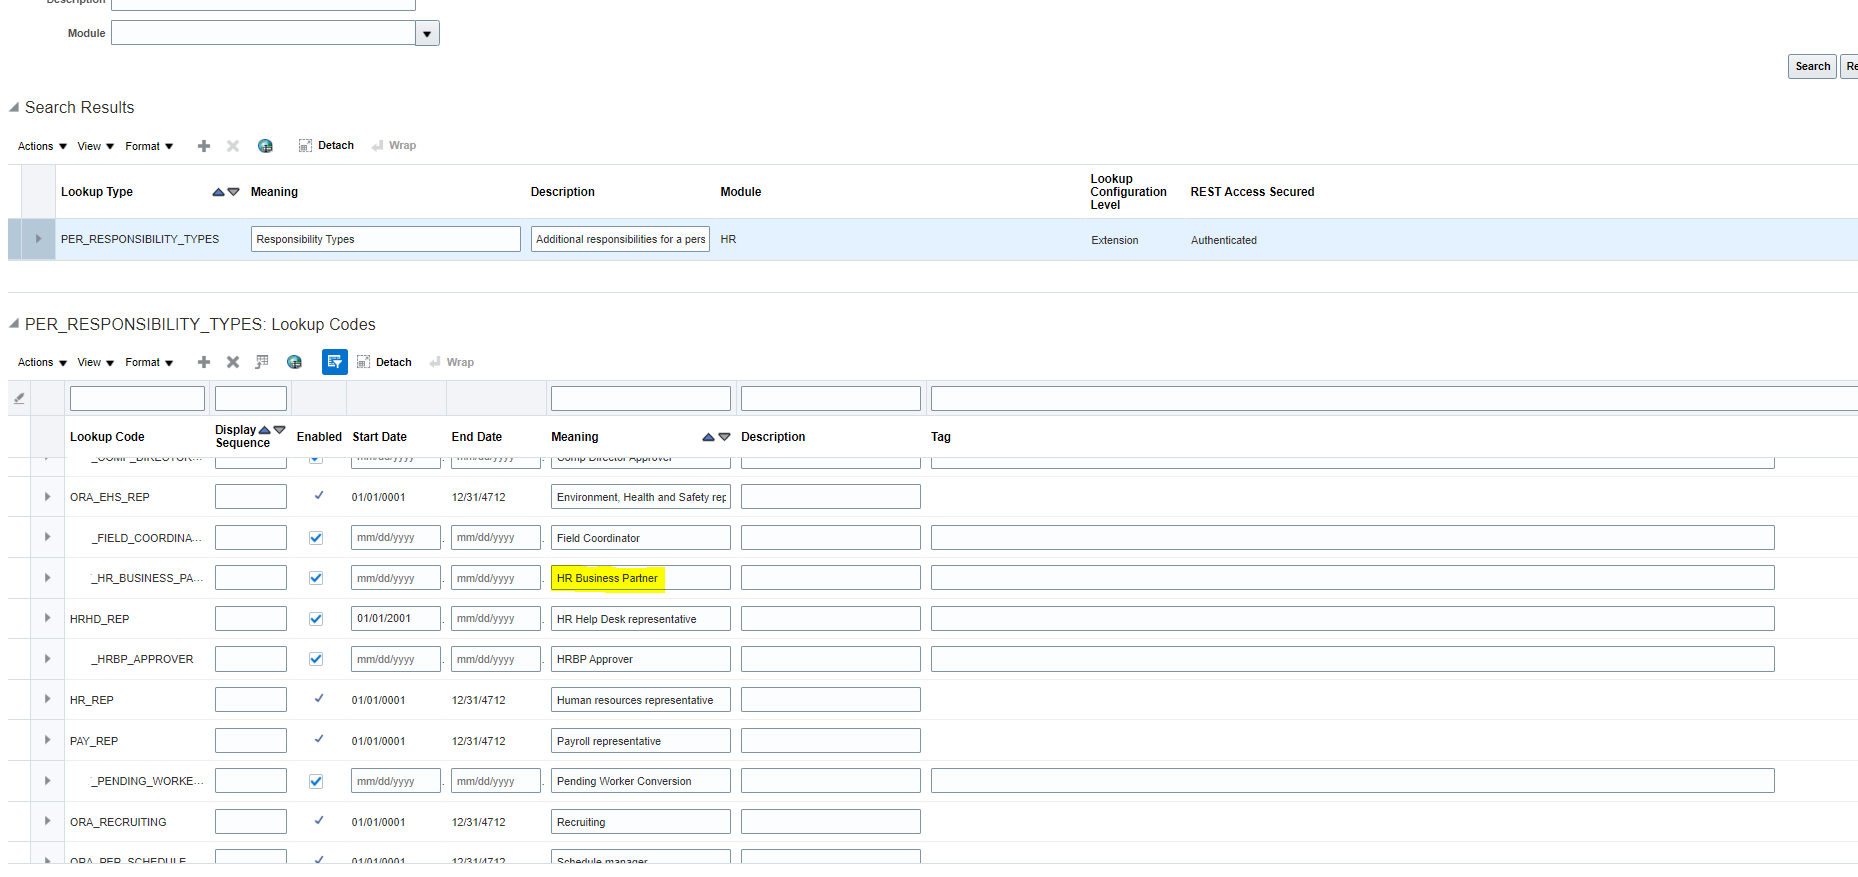Viewport: 1858px width, 877px height.
Task: Collapse the PER_RESPONSIBILITY_TYPES Lookup Codes section
Action: 14,323
